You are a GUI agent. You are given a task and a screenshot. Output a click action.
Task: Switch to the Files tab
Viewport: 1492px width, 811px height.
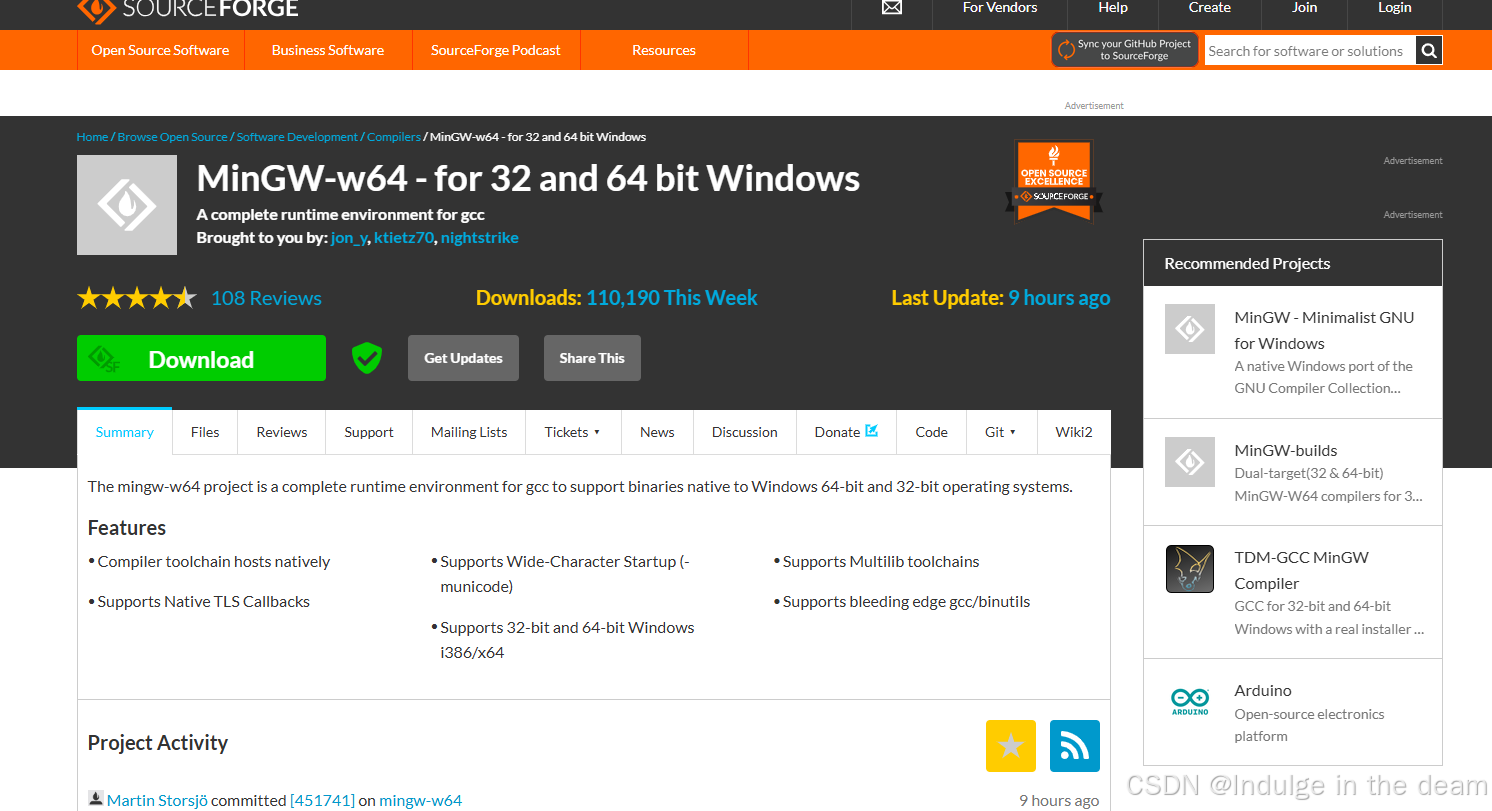coord(205,432)
